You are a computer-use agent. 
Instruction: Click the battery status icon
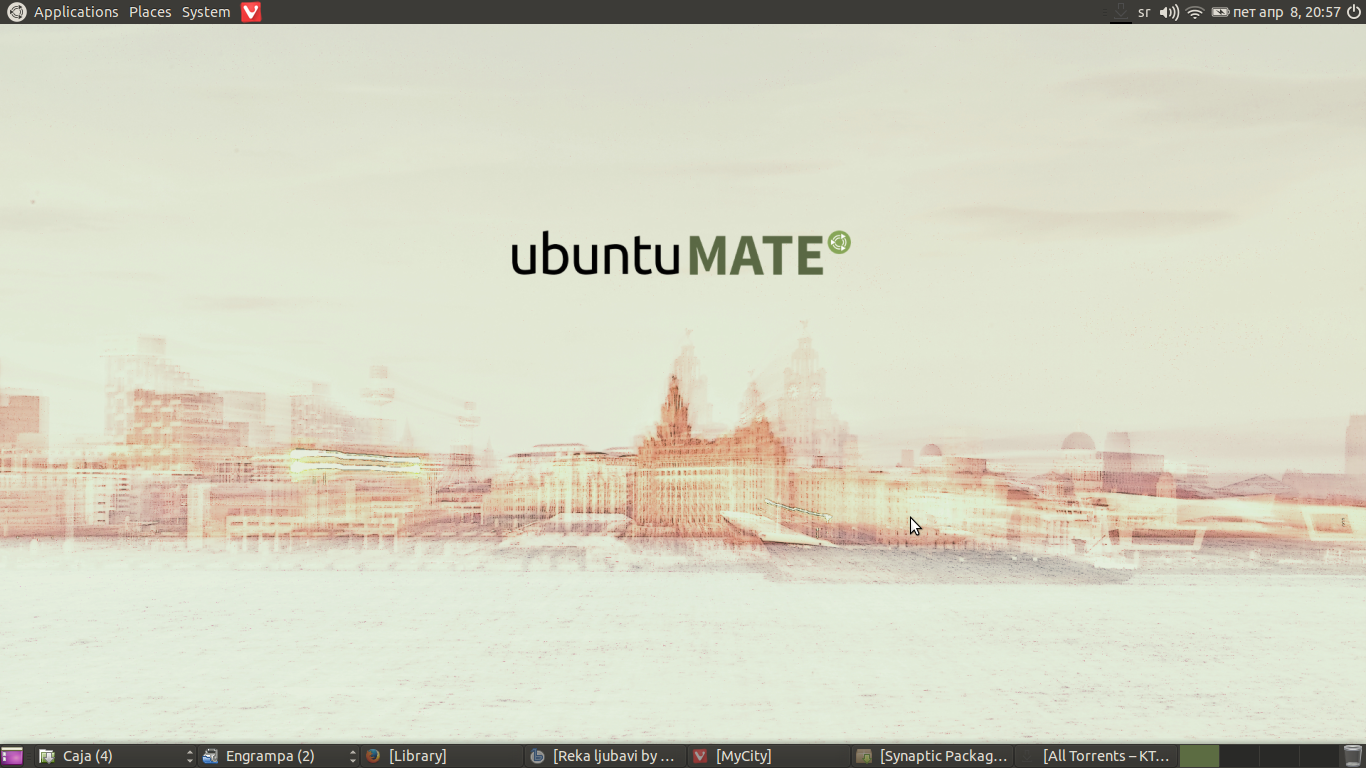click(1220, 12)
